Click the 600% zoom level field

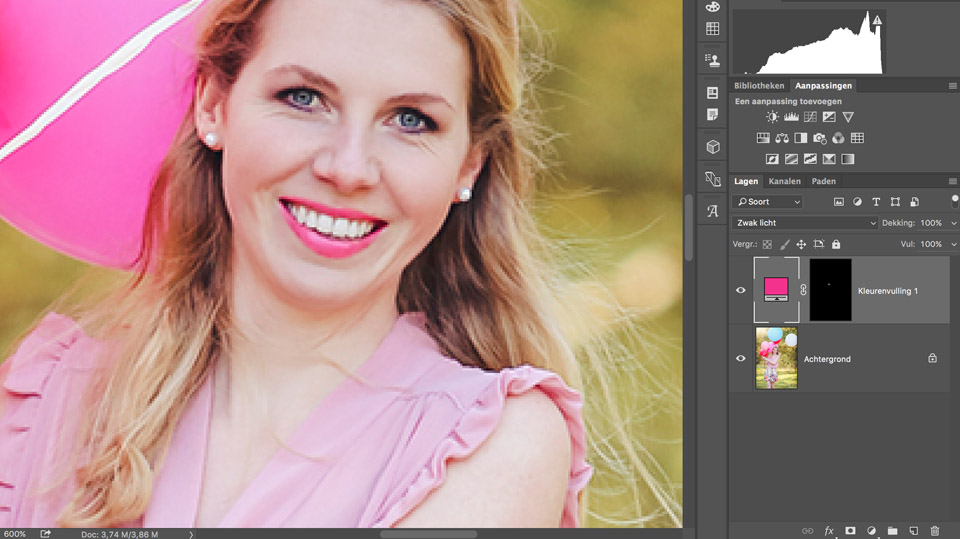(15, 534)
